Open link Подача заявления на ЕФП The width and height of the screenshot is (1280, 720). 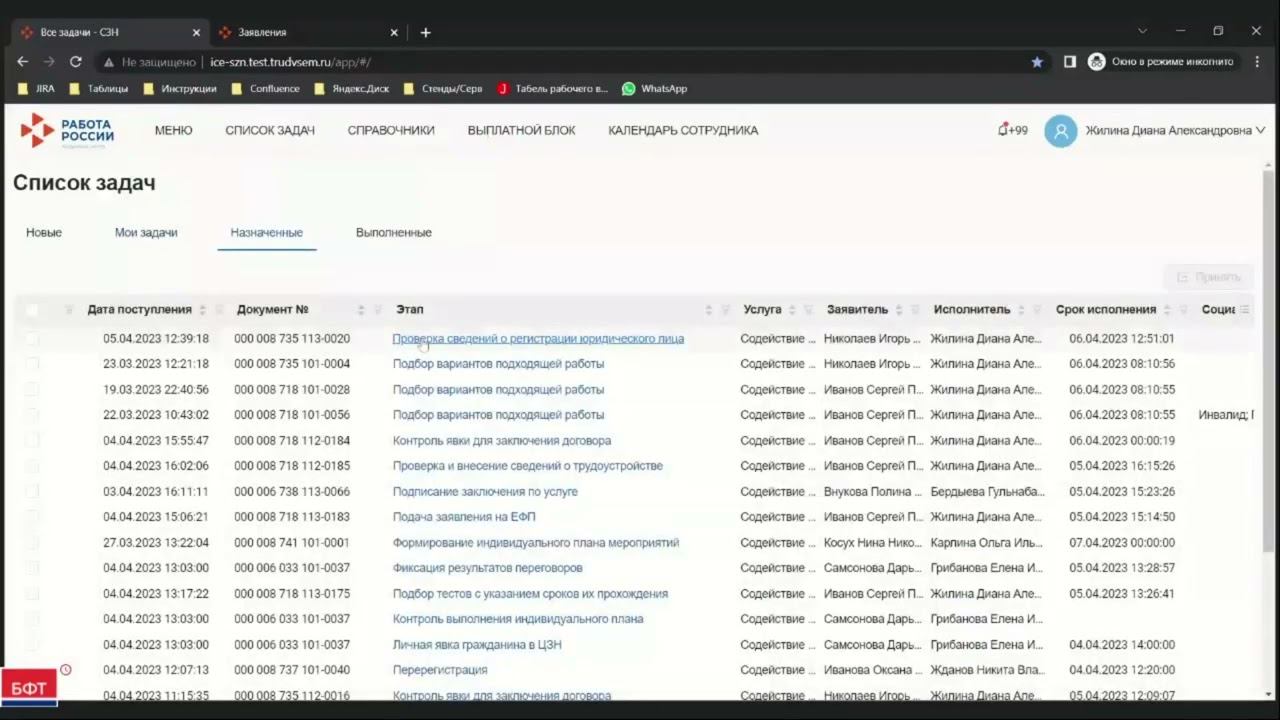point(464,517)
